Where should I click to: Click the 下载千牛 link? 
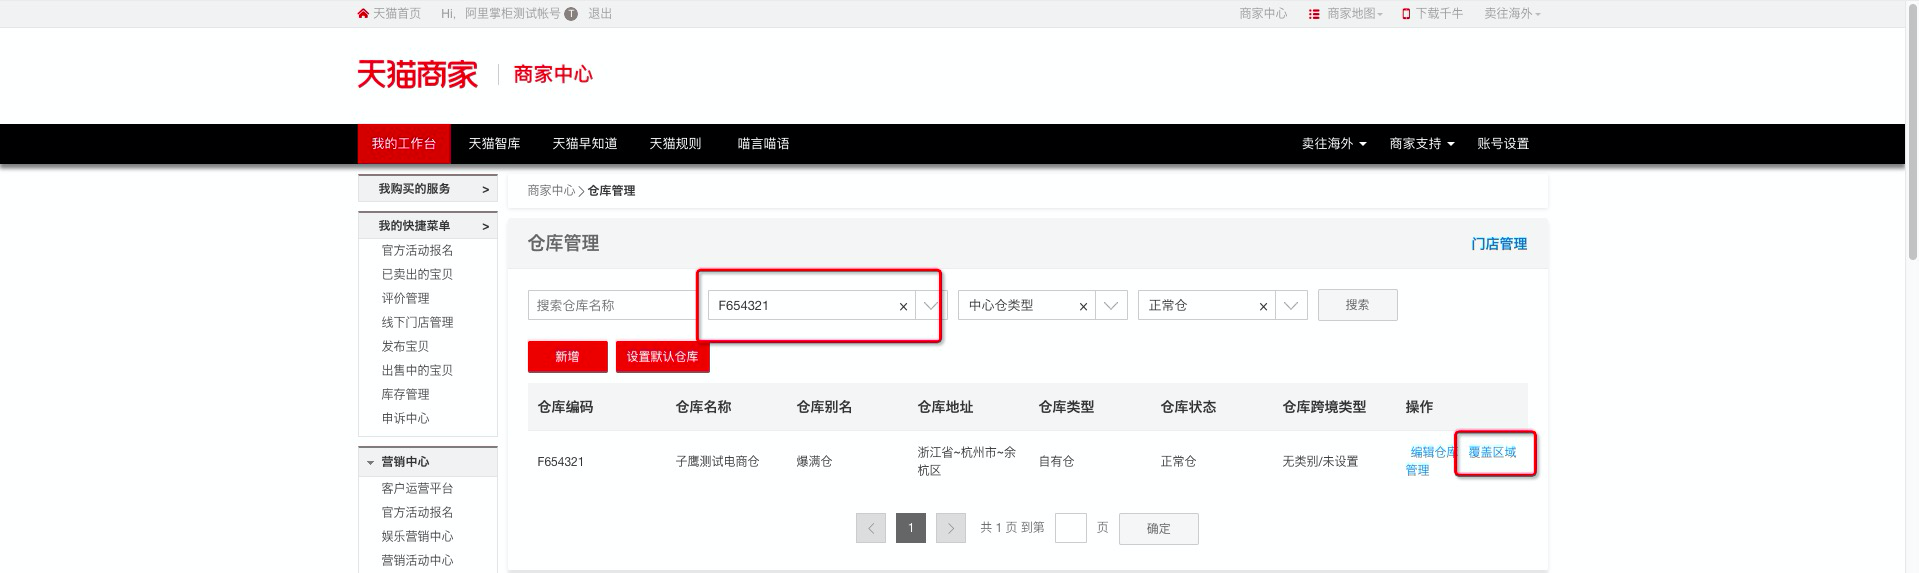tap(1433, 14)
